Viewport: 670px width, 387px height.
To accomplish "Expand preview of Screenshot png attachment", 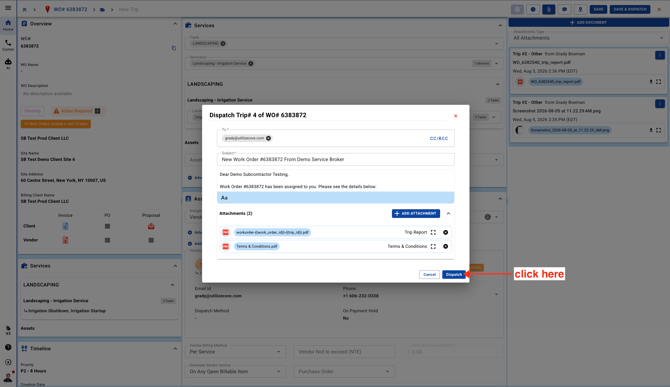I will pos(658,130).
